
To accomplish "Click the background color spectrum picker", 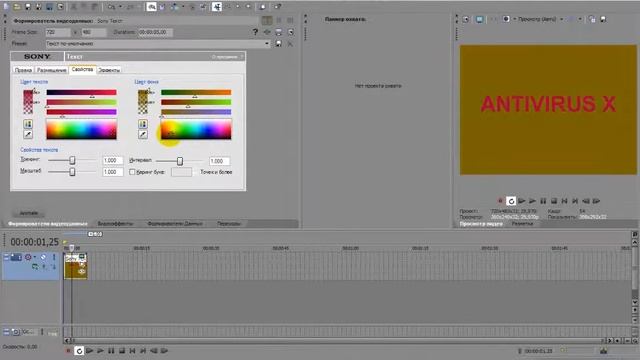I will pyautogui.click(x=196, y=129).
